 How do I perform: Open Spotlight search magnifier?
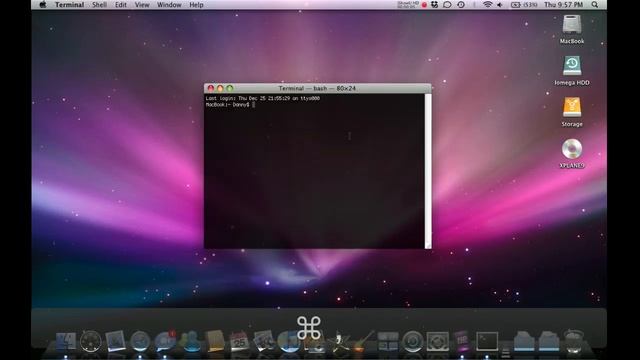[x=595, y=5]
